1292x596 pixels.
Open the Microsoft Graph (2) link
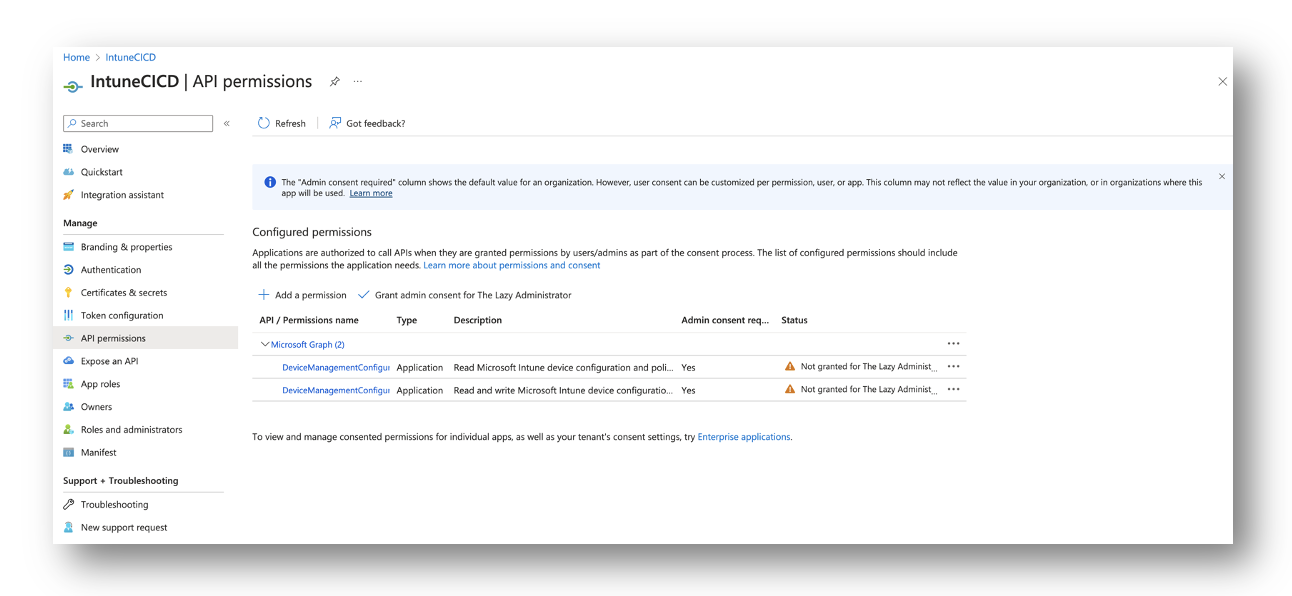(x=308, y=345)
